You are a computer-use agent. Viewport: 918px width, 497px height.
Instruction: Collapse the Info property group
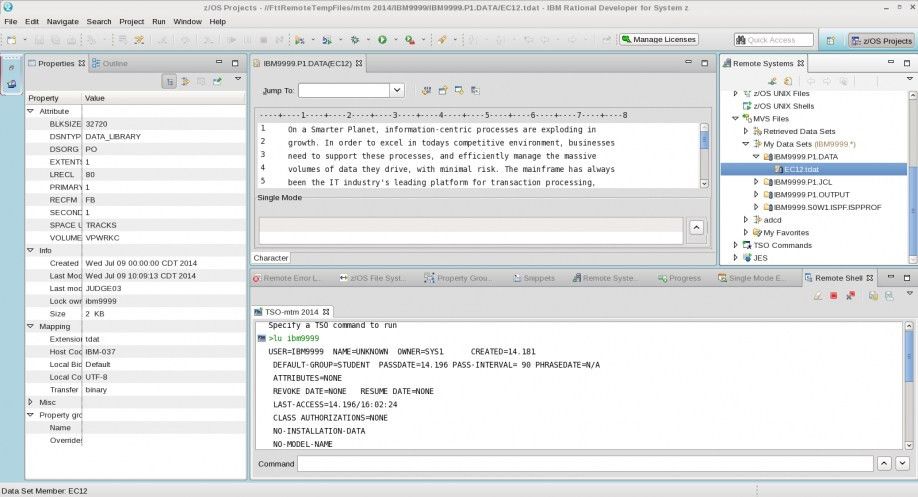30,250
